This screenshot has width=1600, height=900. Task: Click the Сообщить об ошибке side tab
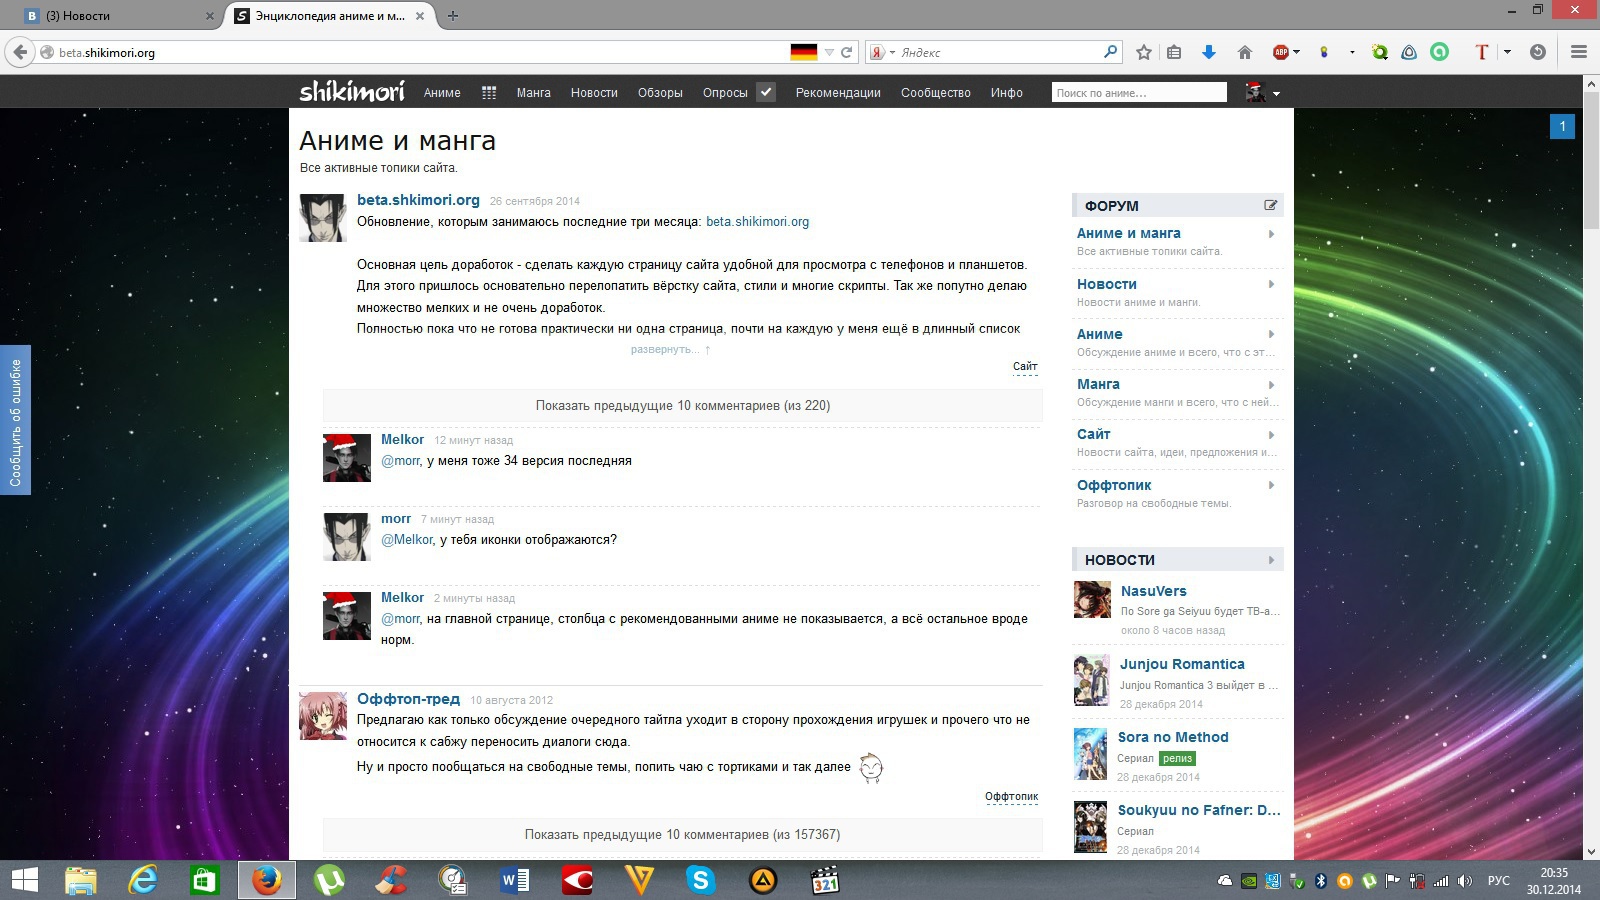coord(15,420)
